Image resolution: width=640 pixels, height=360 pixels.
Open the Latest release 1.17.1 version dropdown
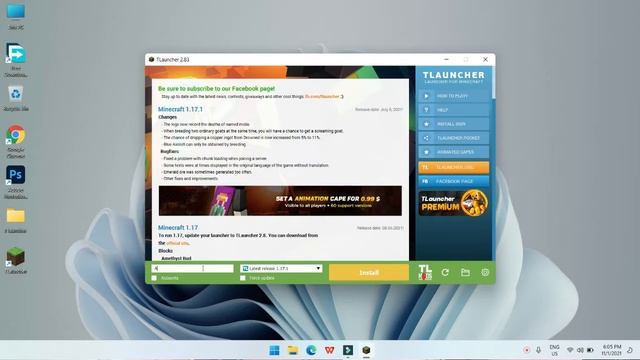pos(281,269)
